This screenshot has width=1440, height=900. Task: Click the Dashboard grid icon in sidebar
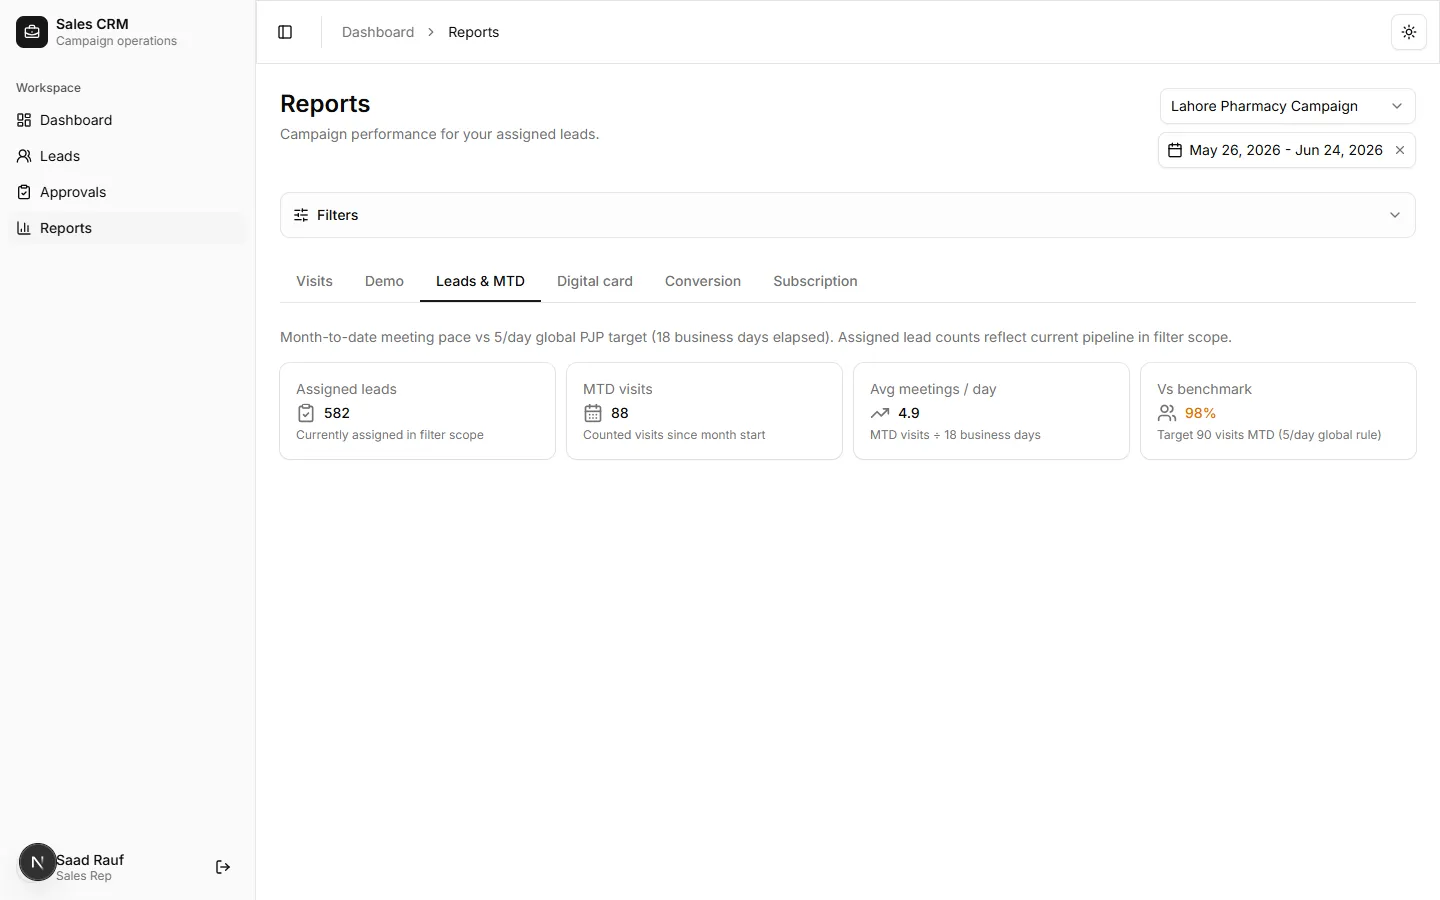pyautogui.click(x=24, y=120)
